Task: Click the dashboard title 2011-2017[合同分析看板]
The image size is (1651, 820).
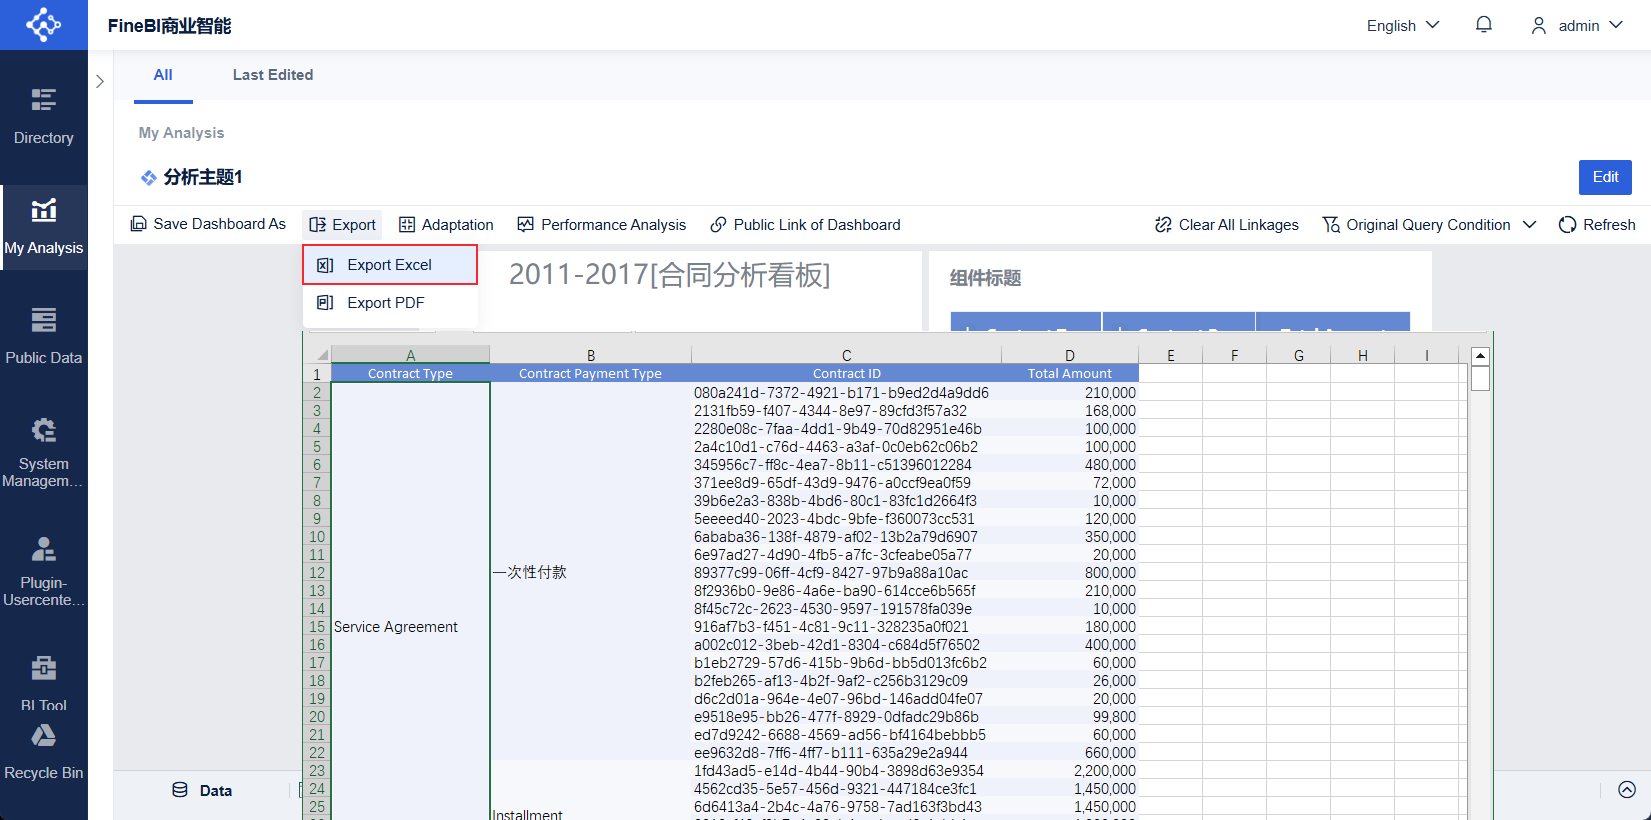Action: click(x=670, y=274)
